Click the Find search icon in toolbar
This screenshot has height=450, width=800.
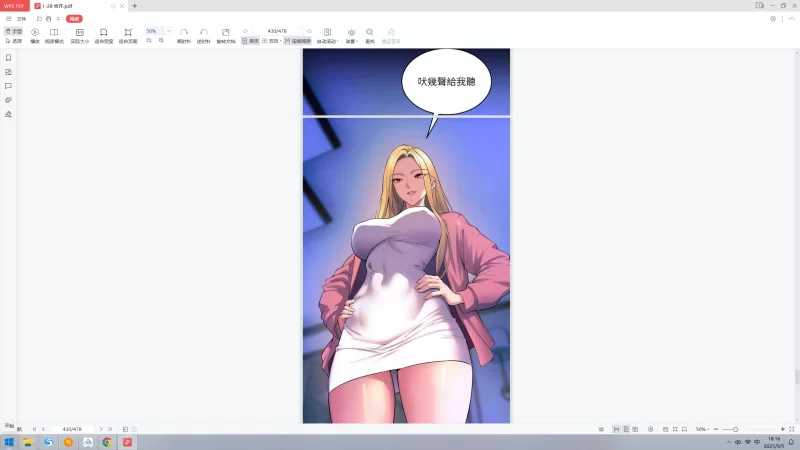(x=370, y=33)
